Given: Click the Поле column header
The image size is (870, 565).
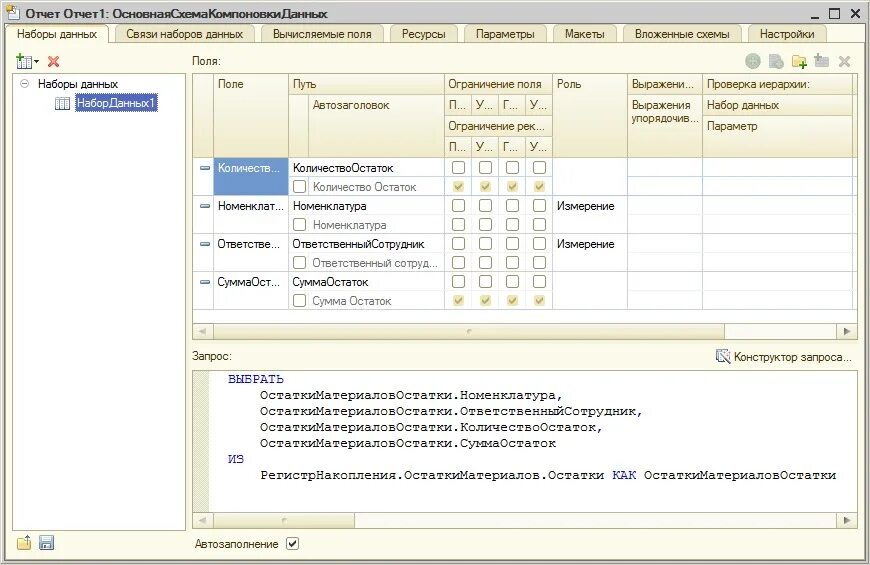Looking at the screenshot, I should tap(251, 115).
